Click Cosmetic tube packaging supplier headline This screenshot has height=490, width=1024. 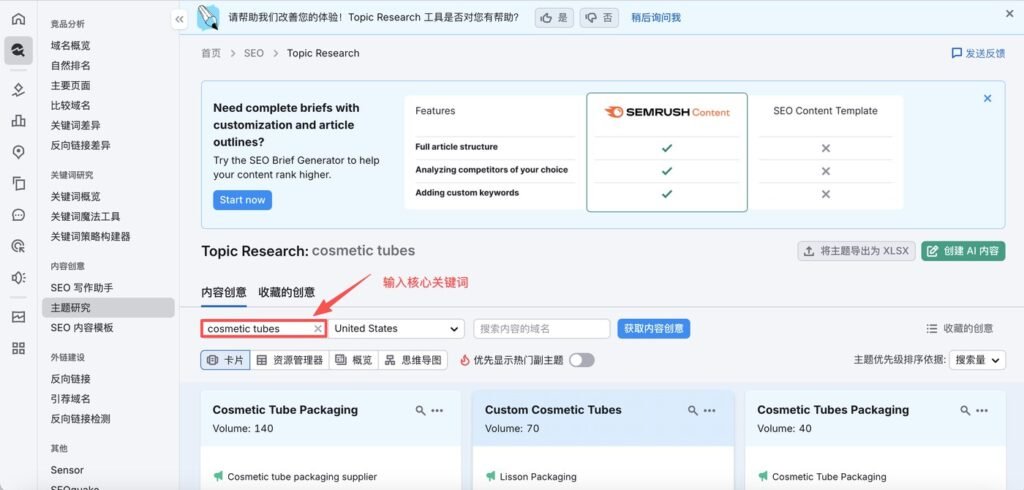302,477
